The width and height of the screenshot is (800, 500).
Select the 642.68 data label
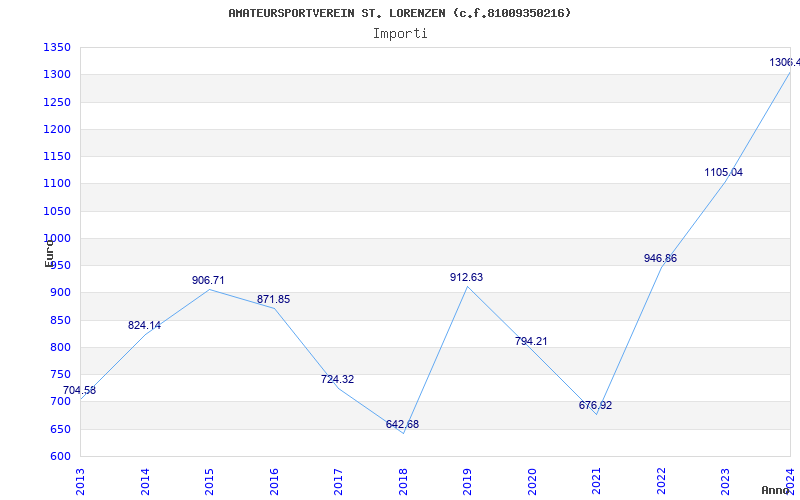[x=402, y=424]
